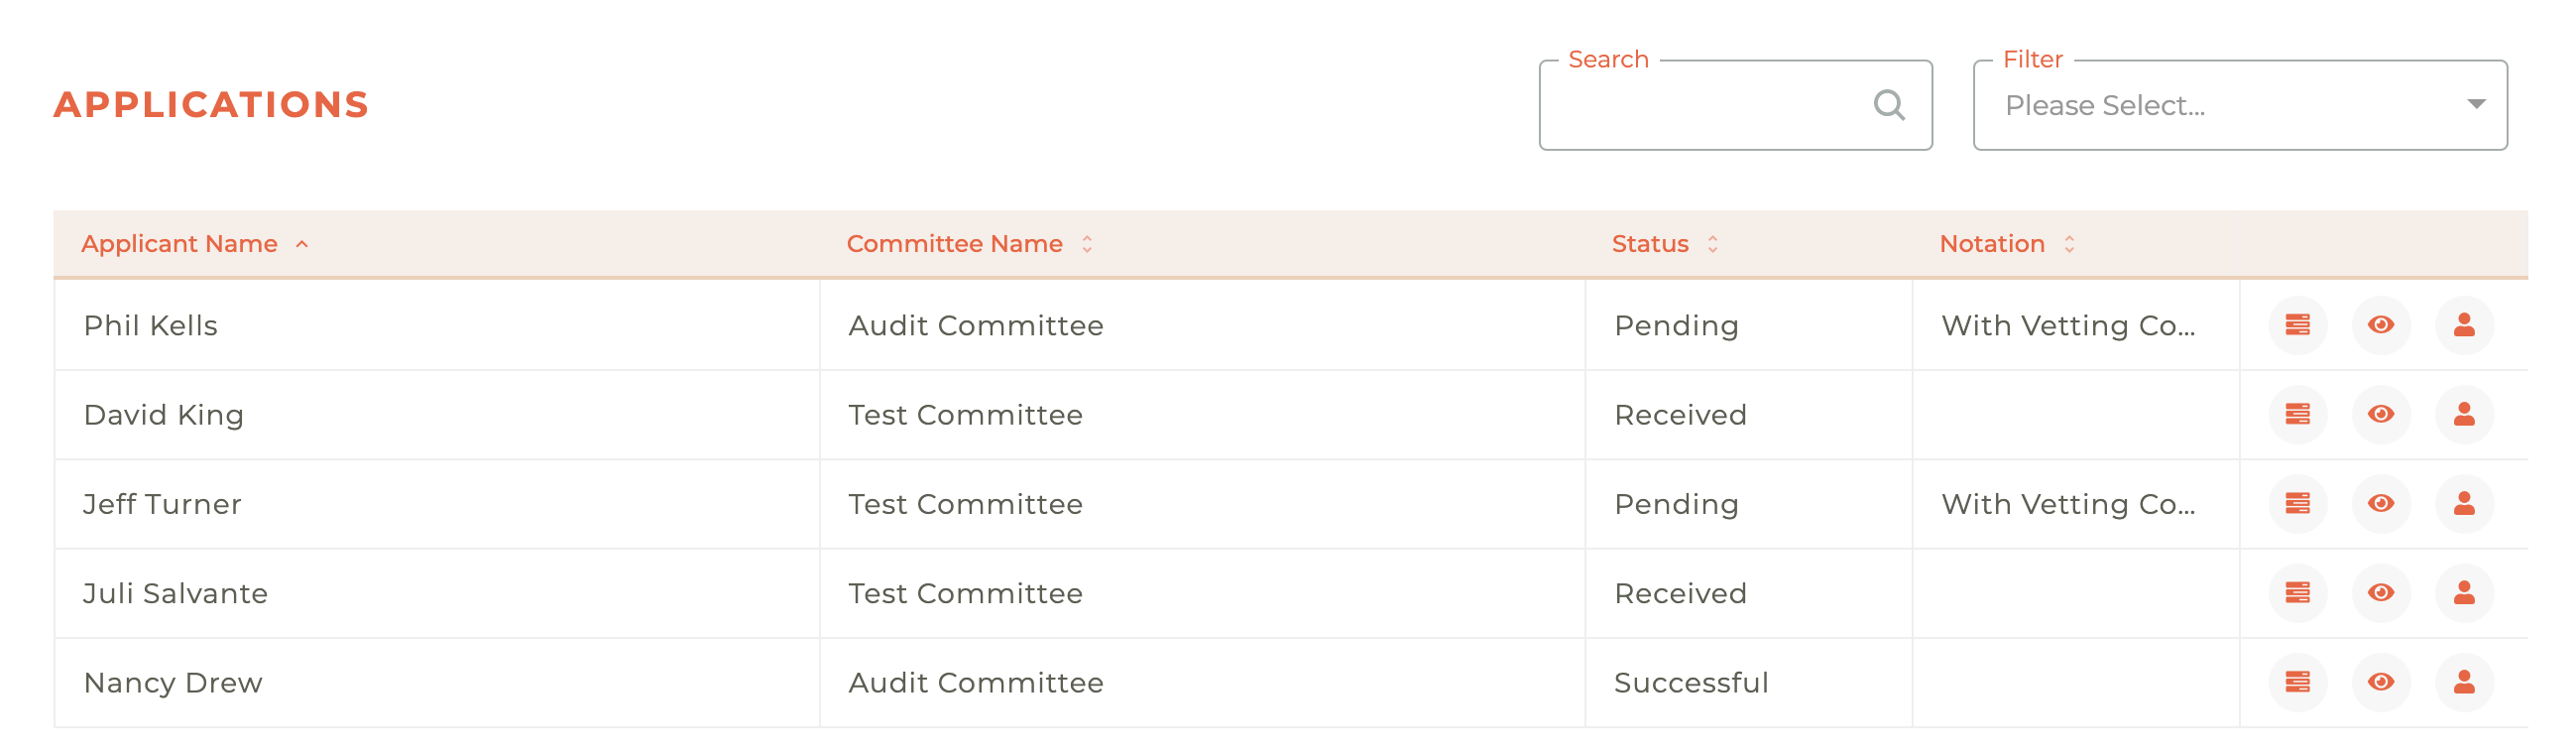Open the list icon for Nancy Drew
The width and height of the screenshot is (2576, 756).
(x=2297, y=682)
